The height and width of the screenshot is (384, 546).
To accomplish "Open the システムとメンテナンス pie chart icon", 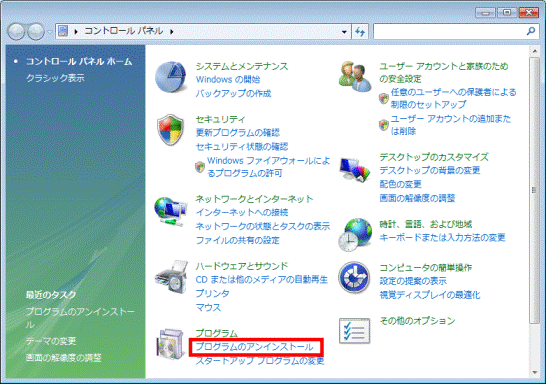I will point(170,77).
